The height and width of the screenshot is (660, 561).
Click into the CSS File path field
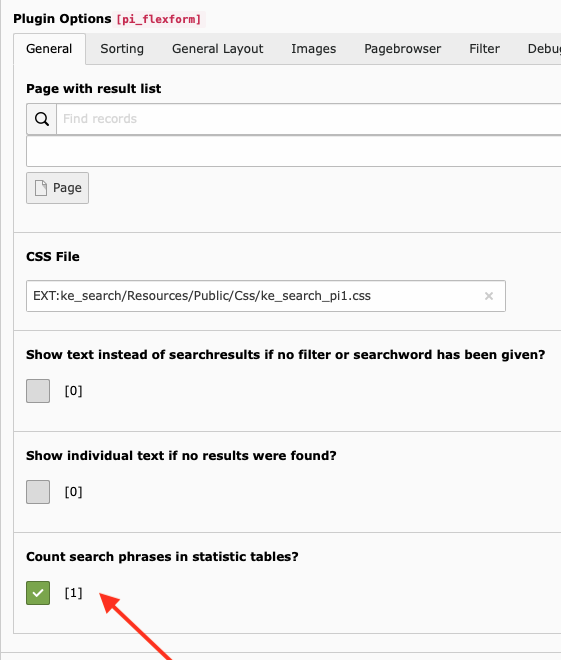point(266,296)
